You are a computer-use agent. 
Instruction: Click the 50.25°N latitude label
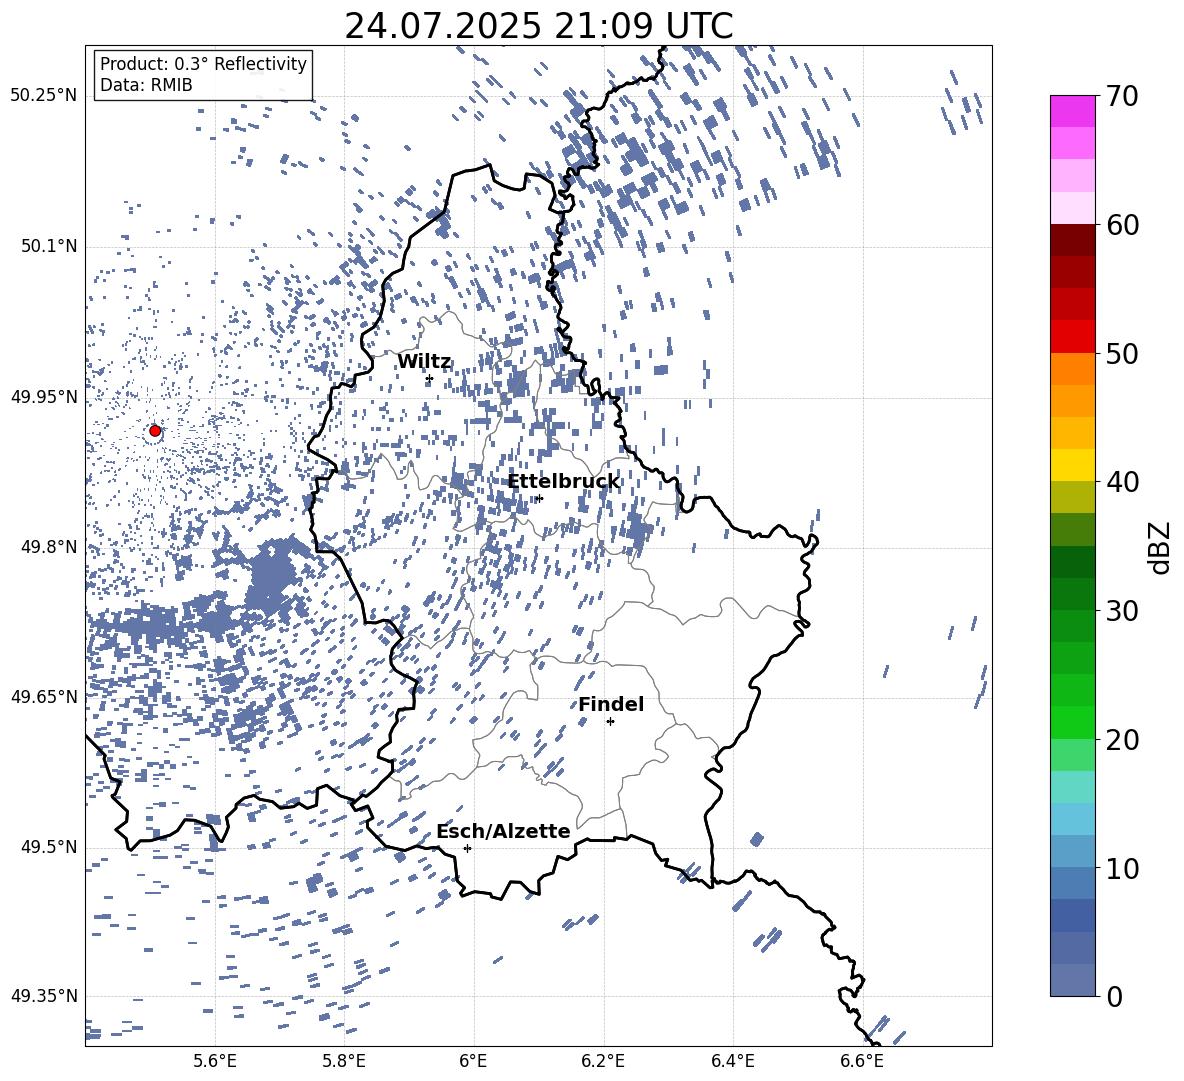coord(44,96)
